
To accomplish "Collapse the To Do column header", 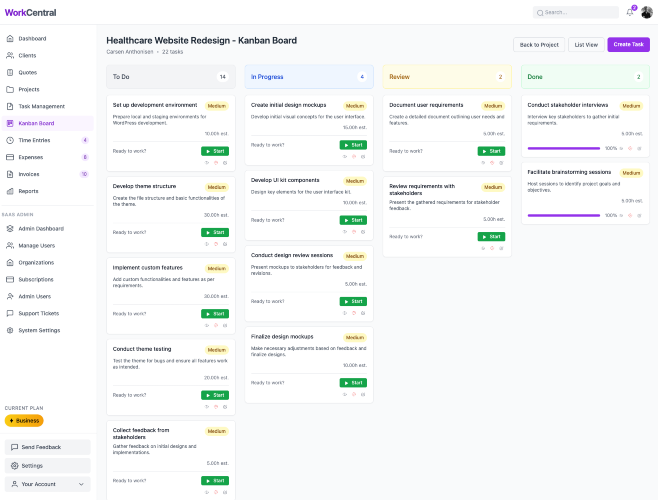I will tap(170, 76).
